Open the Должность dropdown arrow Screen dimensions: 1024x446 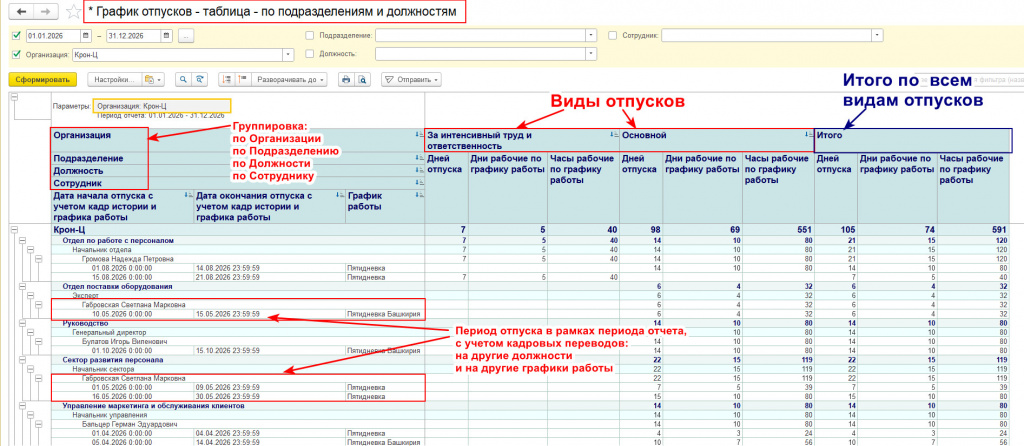(592, 54)
